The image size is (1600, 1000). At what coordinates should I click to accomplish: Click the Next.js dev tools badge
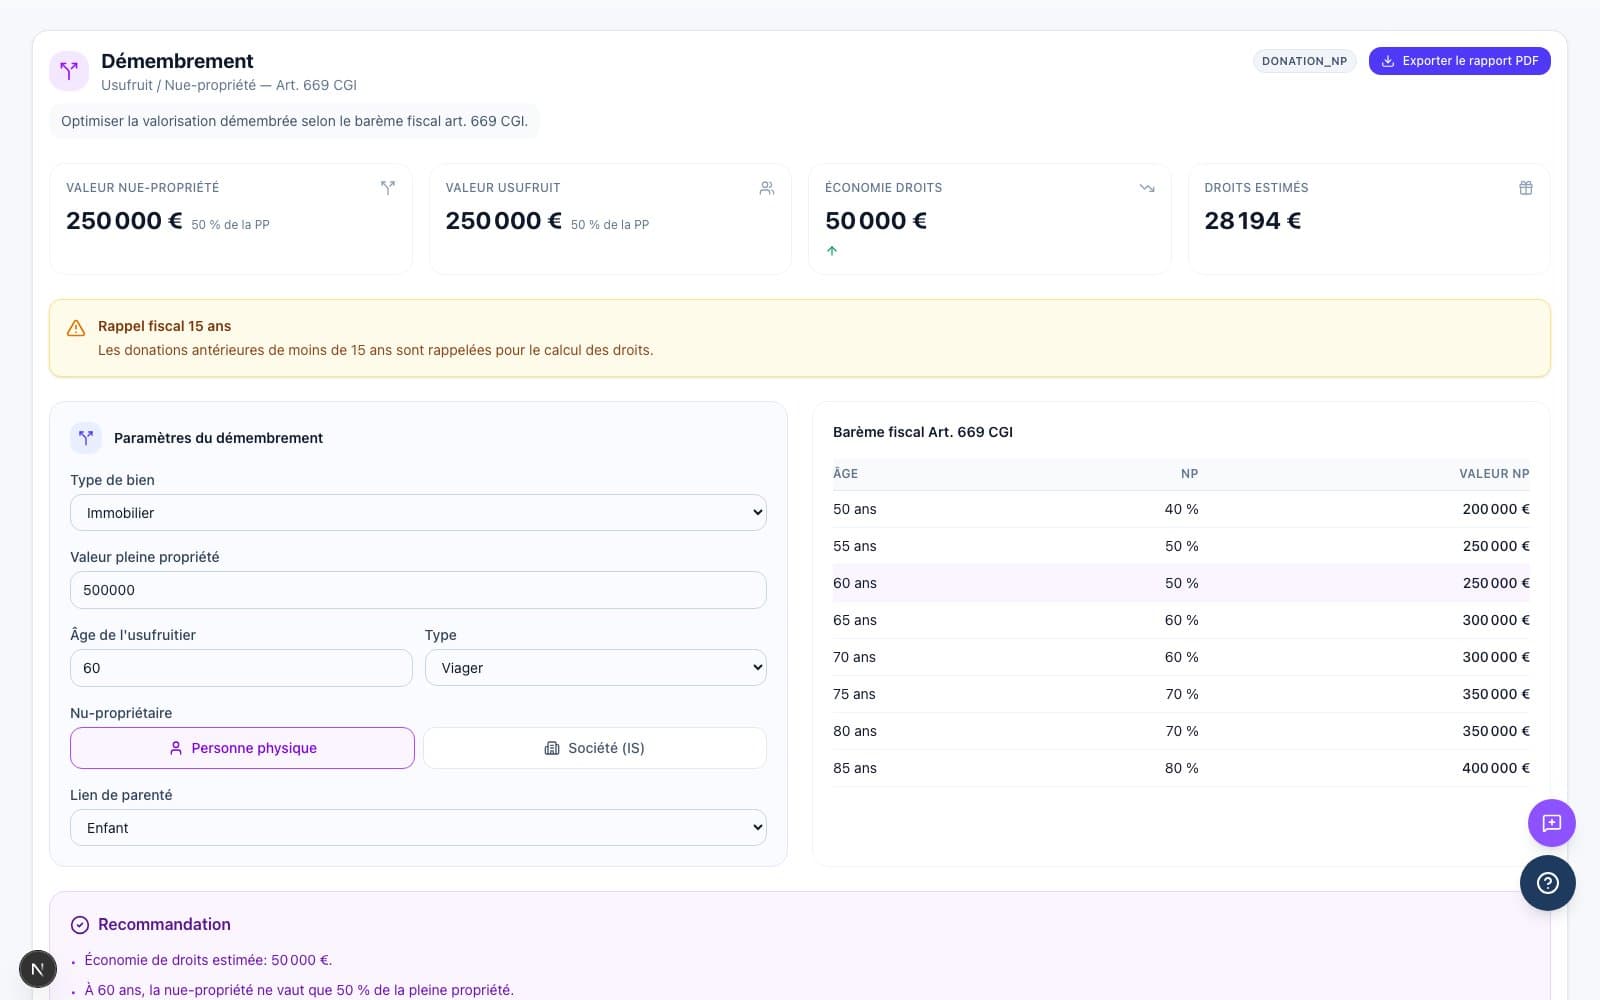tap(38, 969)
